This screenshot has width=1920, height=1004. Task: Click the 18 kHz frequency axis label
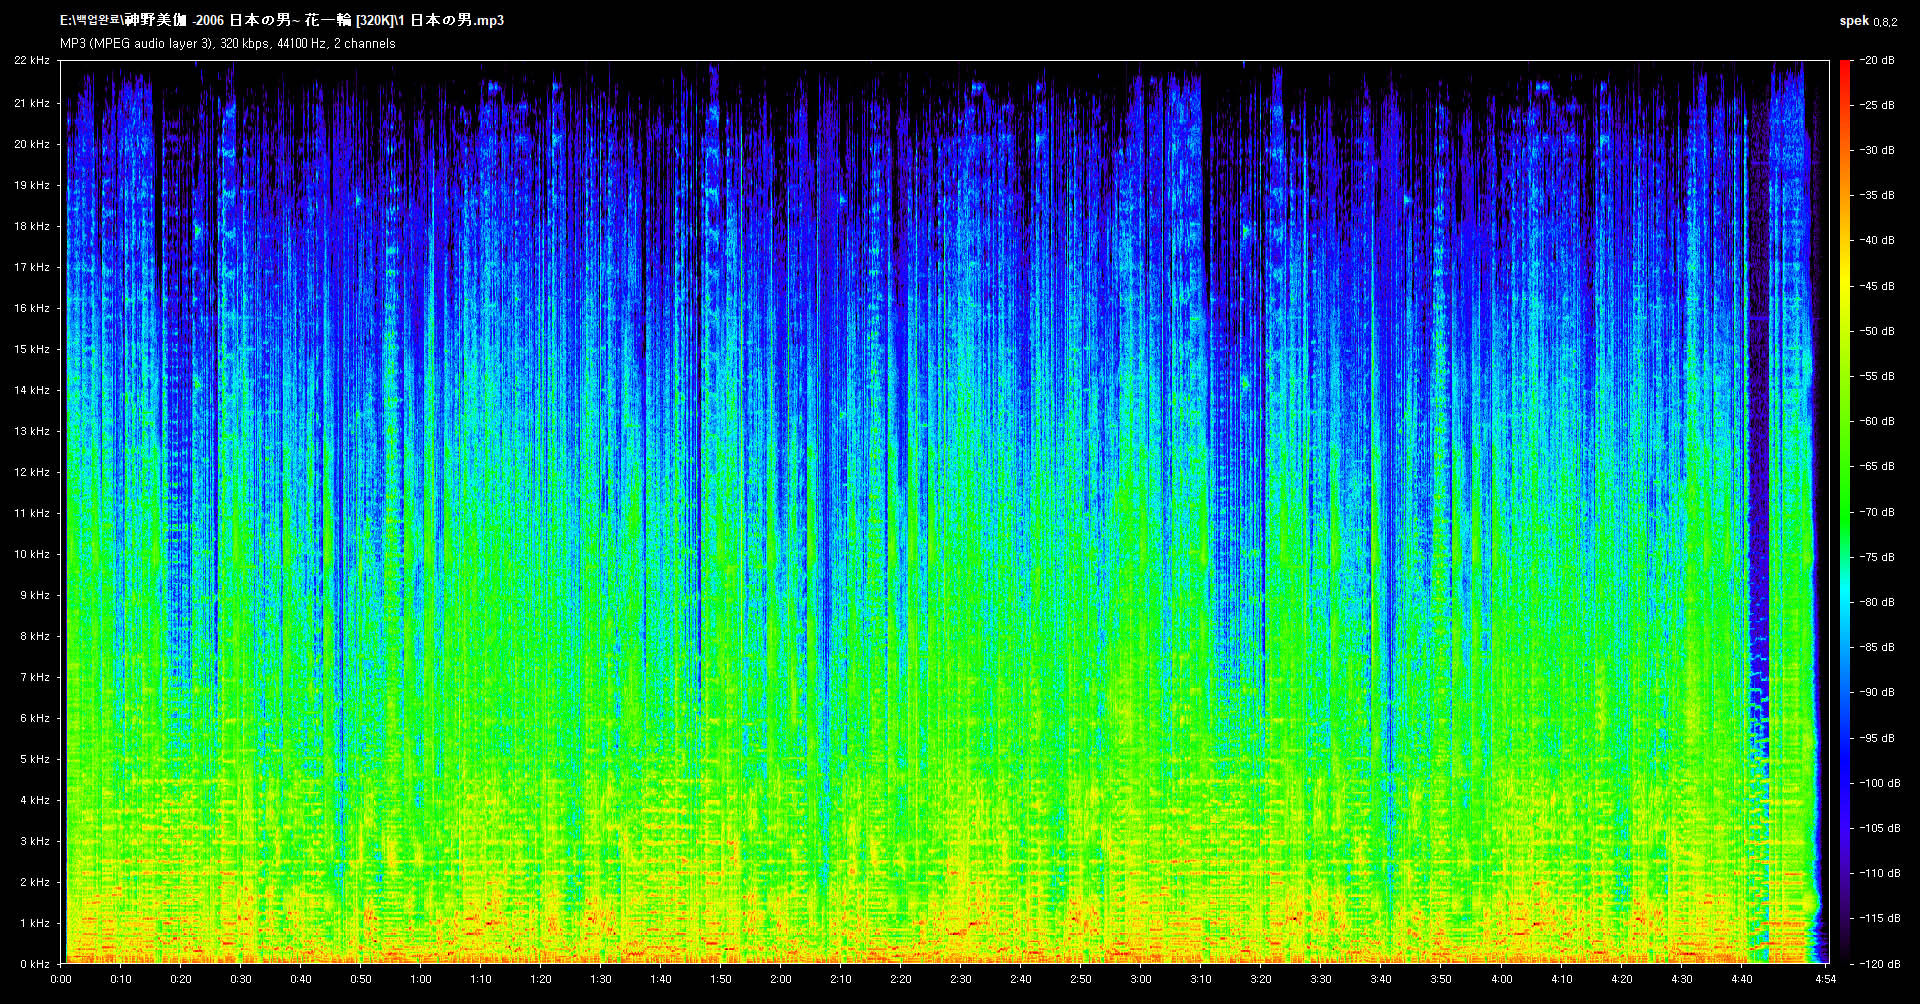(x=32, y=226)
